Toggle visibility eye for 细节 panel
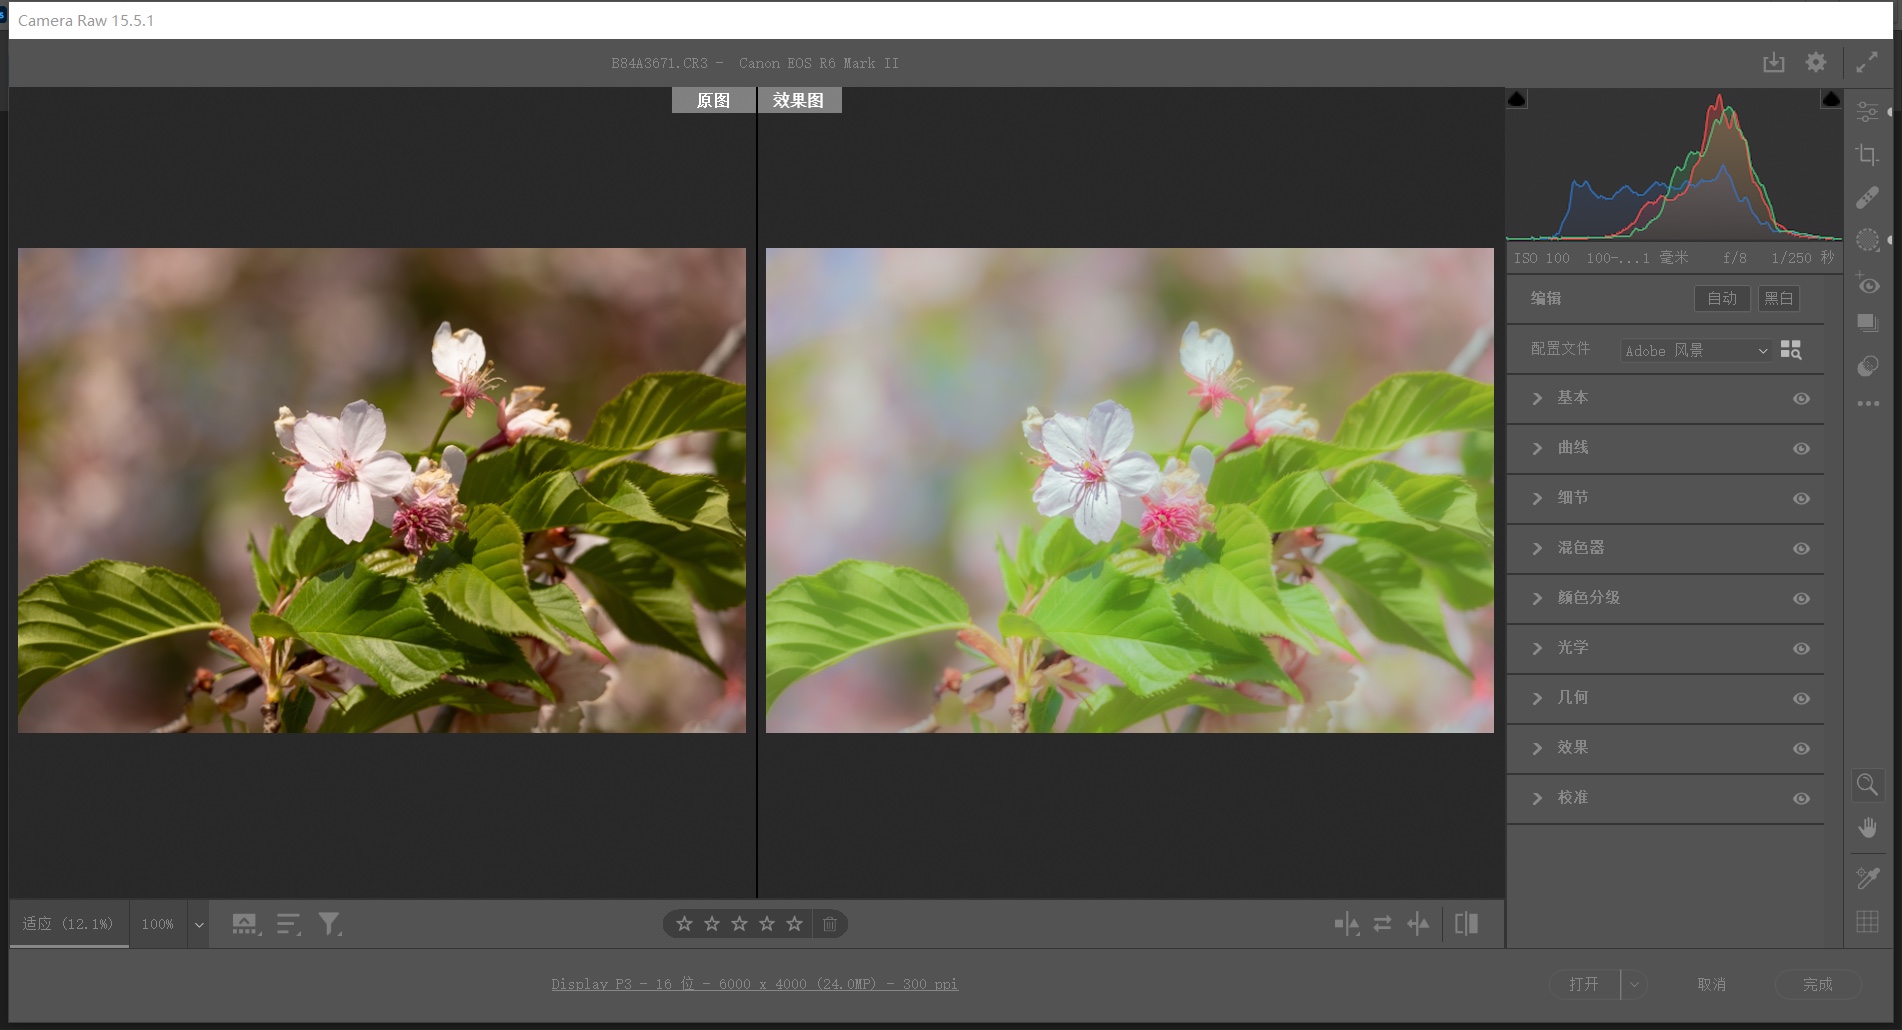Image resolution: width=1902 pixels, height=1030 pixels. click(x=1801, y=499)
